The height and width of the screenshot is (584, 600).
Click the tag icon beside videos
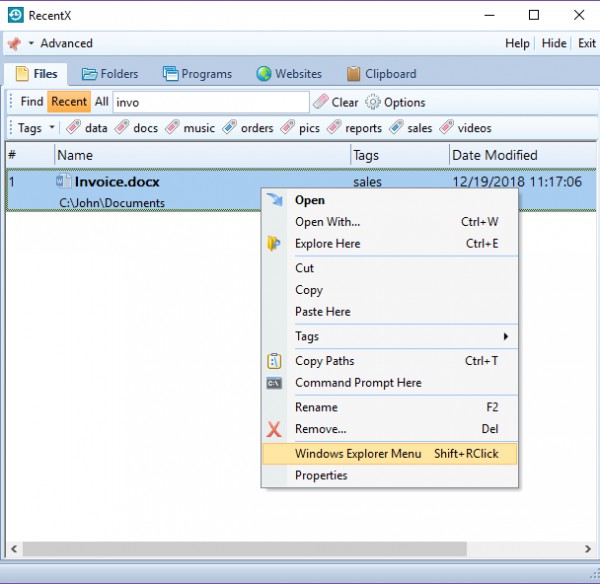pyautogui.click(x=446, y=127)
